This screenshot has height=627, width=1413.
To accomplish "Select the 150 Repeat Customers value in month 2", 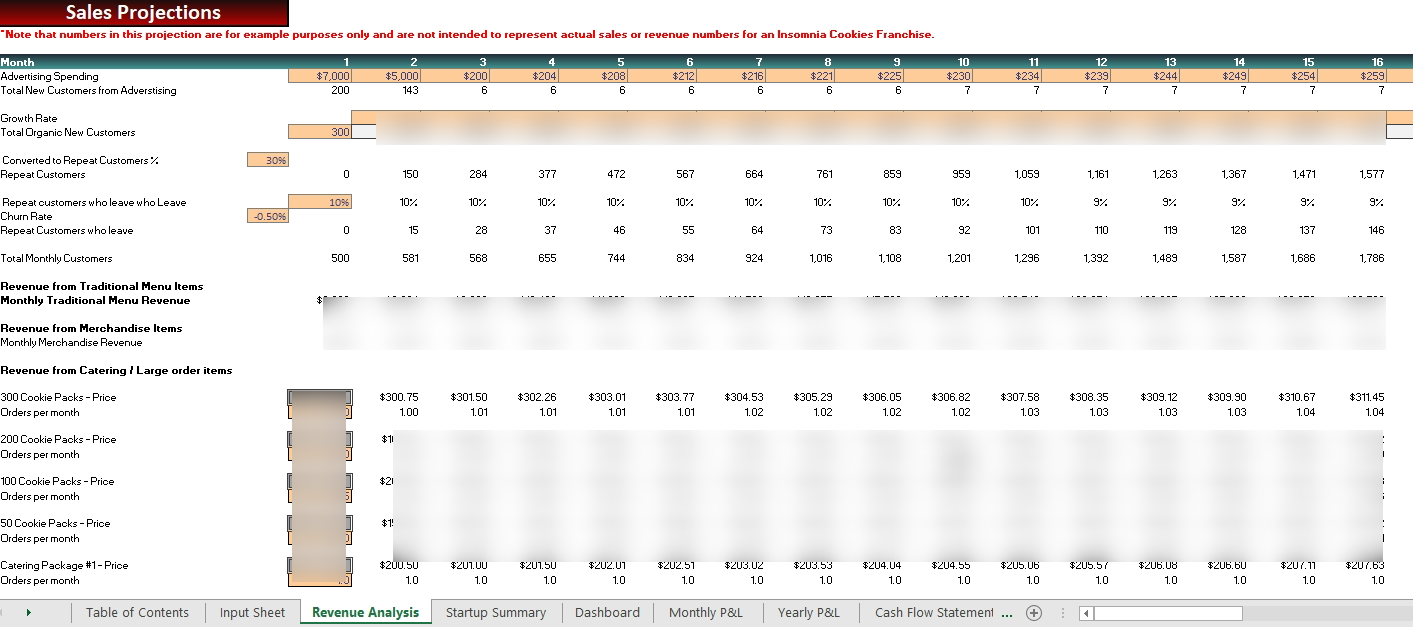I will (x=410, y=174).
